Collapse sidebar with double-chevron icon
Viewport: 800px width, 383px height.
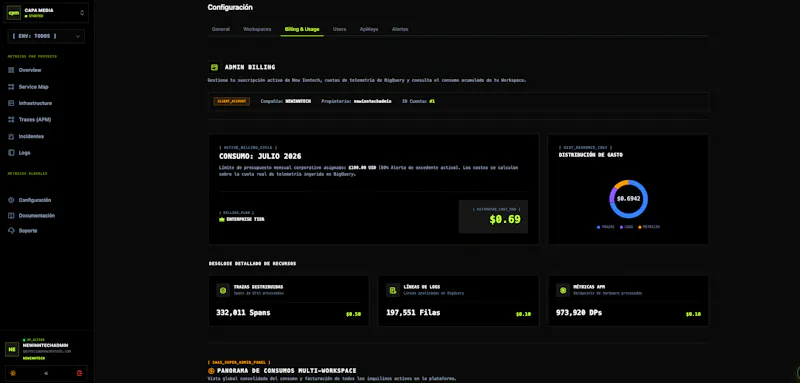[x=46, y=373]
